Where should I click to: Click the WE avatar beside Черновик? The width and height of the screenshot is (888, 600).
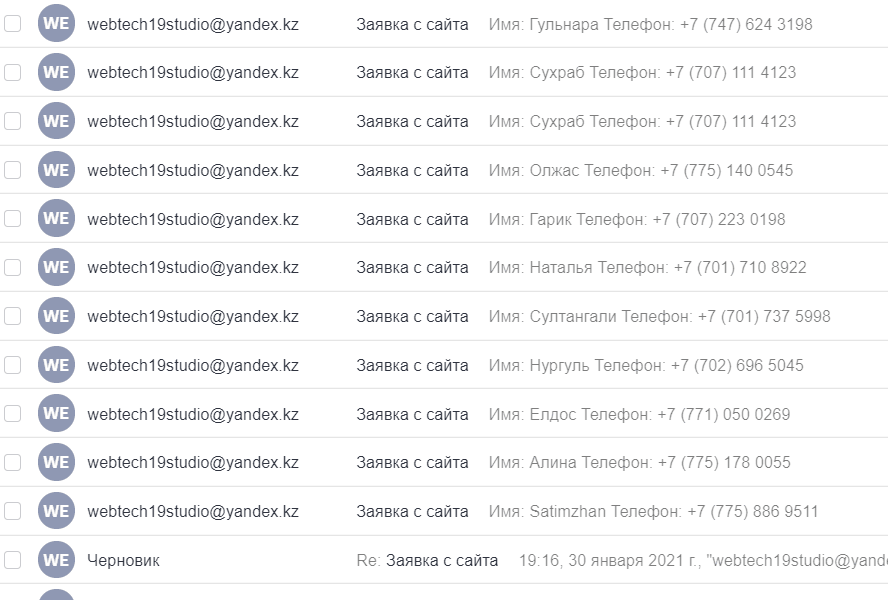[56, 560]
